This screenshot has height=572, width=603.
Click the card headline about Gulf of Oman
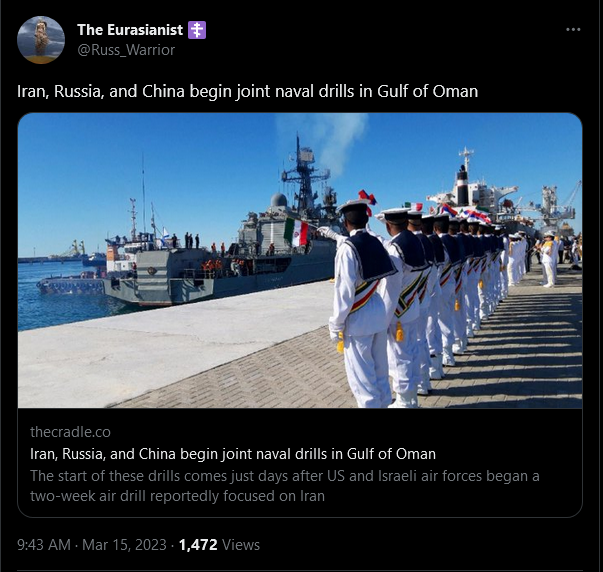[x=233, y=454]
